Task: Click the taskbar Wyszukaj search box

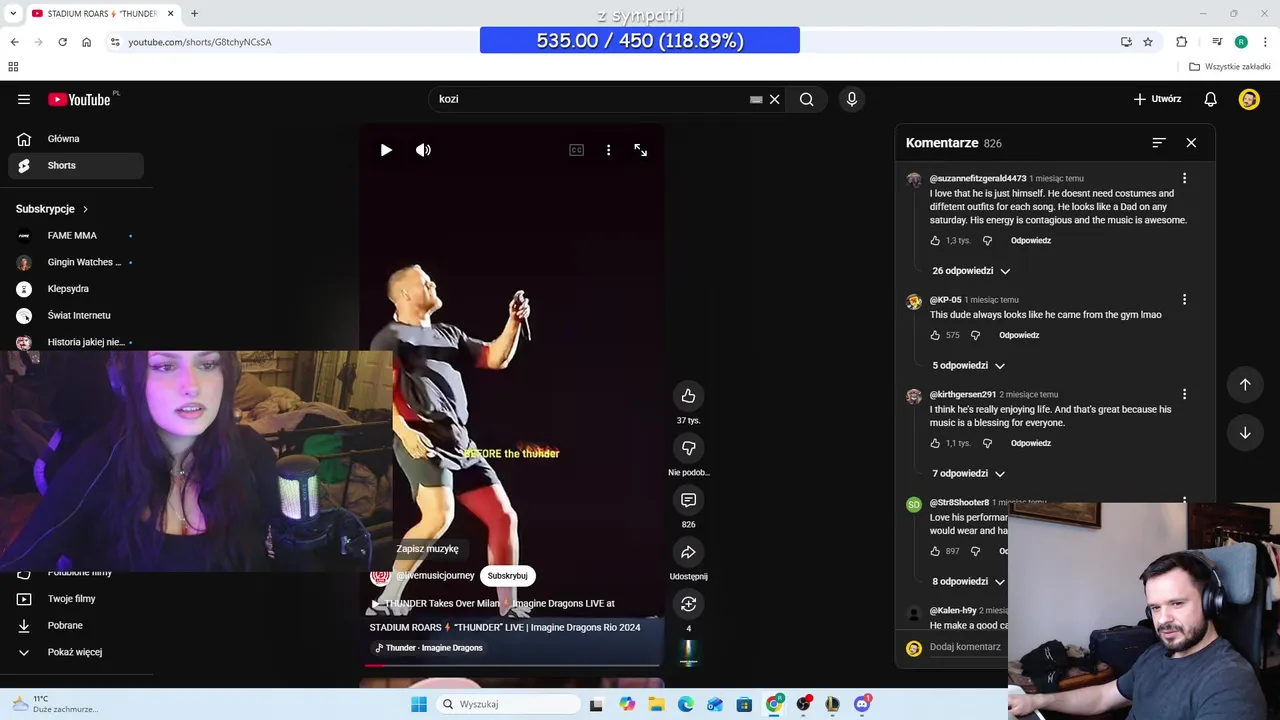Action: [510, 704]
